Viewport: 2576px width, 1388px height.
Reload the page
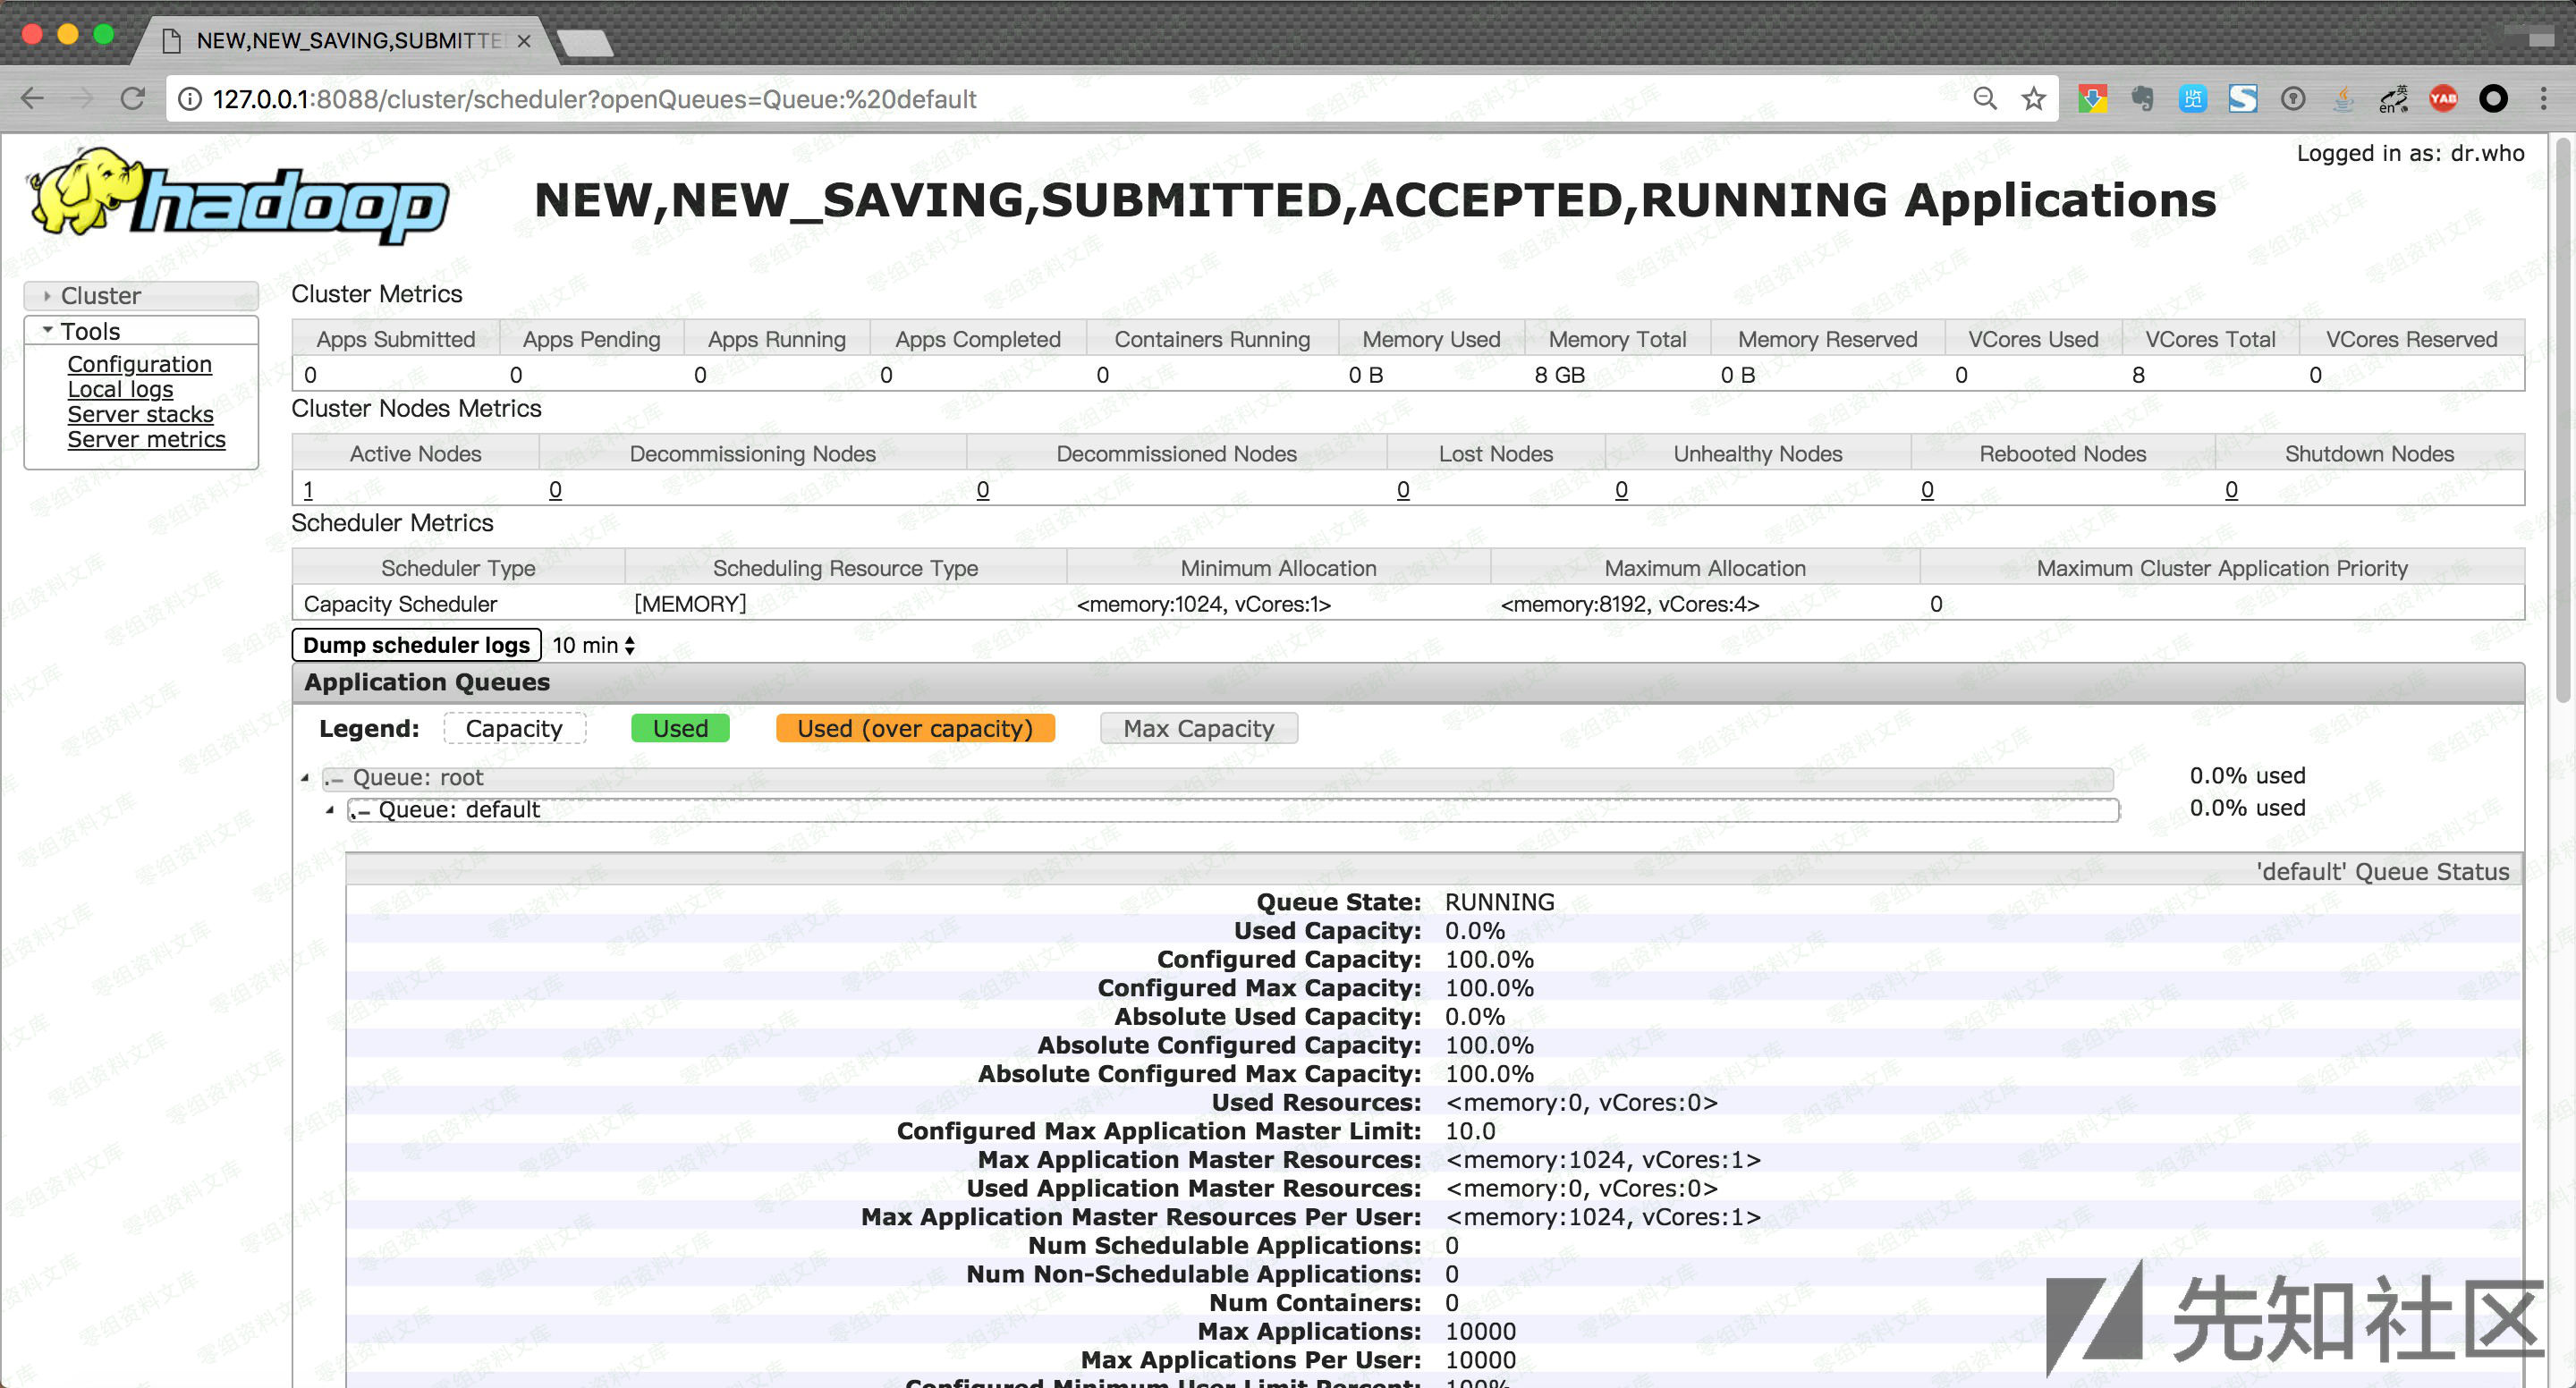pos(133,98)
